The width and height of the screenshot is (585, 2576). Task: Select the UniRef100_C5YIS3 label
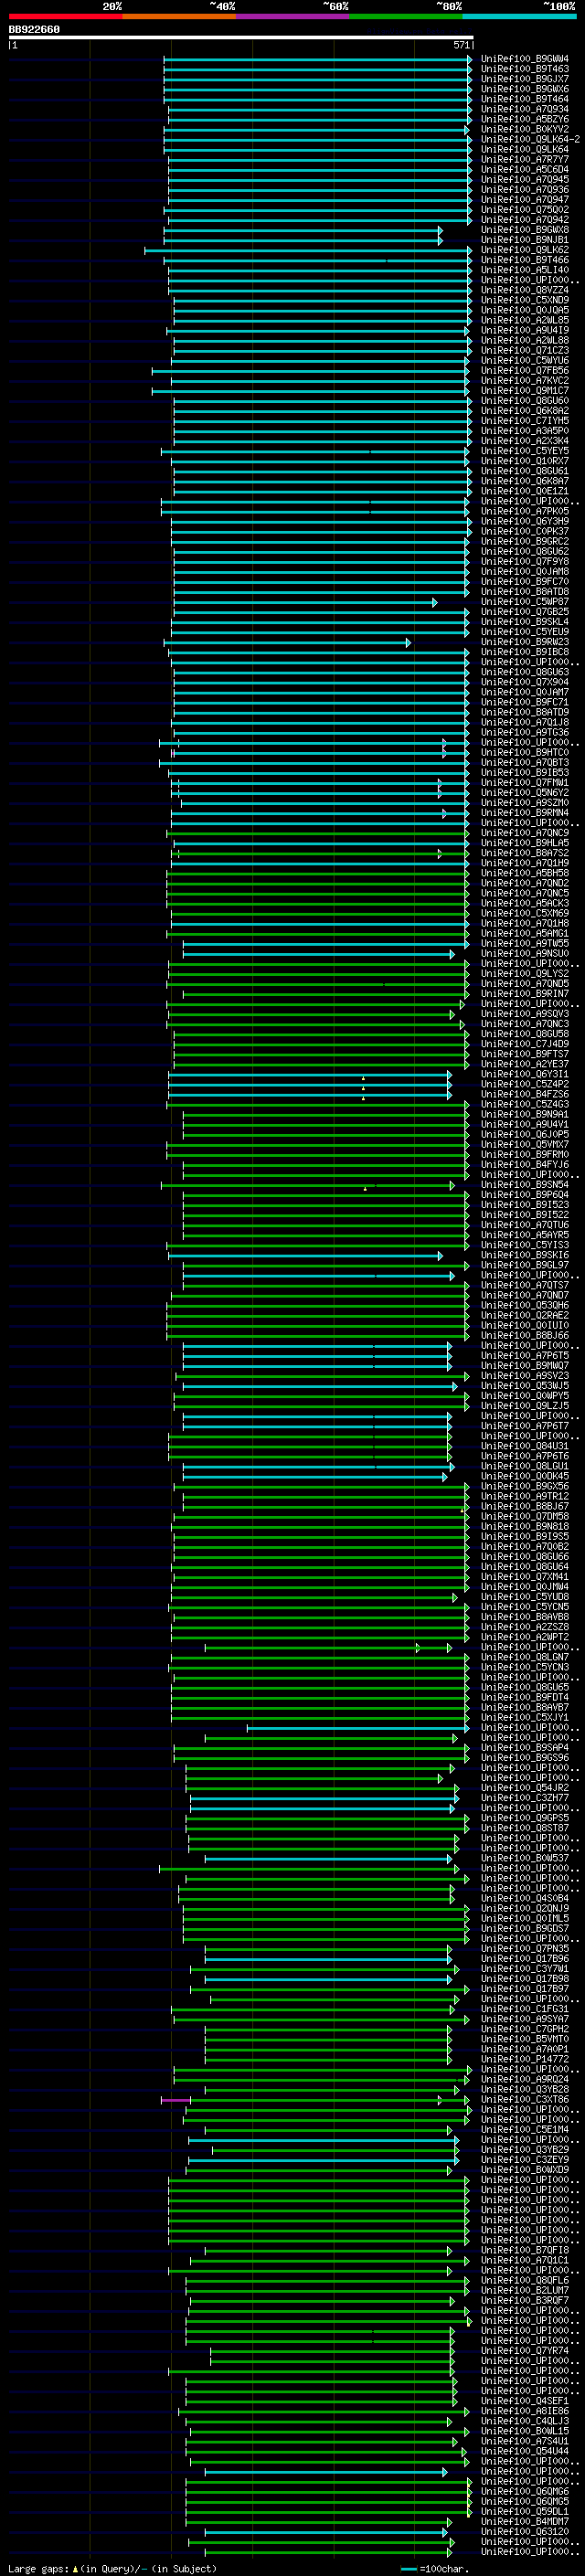[x=525, y=1245]
